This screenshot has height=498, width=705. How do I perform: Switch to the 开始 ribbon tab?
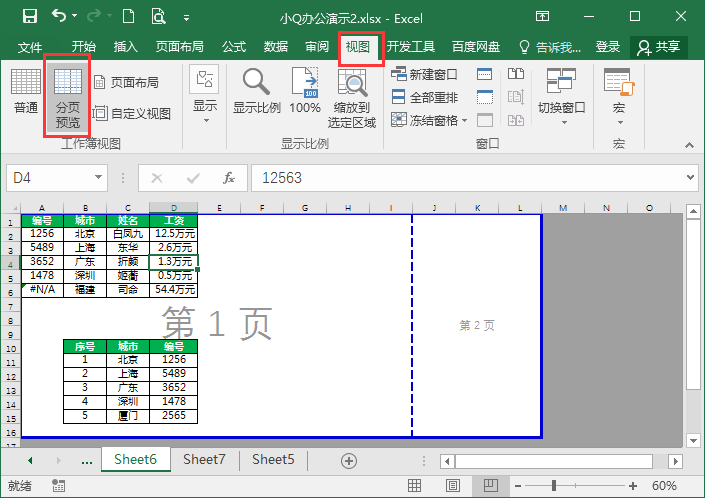(84, 47)
